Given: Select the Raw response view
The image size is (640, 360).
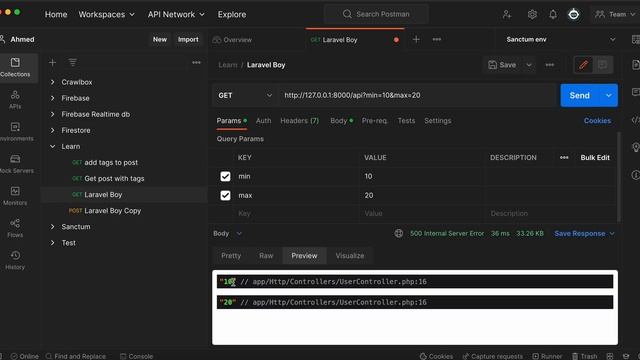Looking at the screenshot, I should pos(266,256).
